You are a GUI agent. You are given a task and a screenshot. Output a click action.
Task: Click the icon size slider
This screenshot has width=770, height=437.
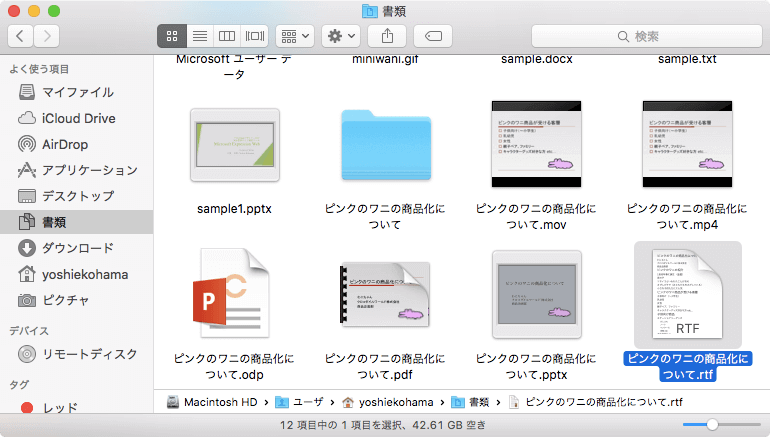click(721, 424)
